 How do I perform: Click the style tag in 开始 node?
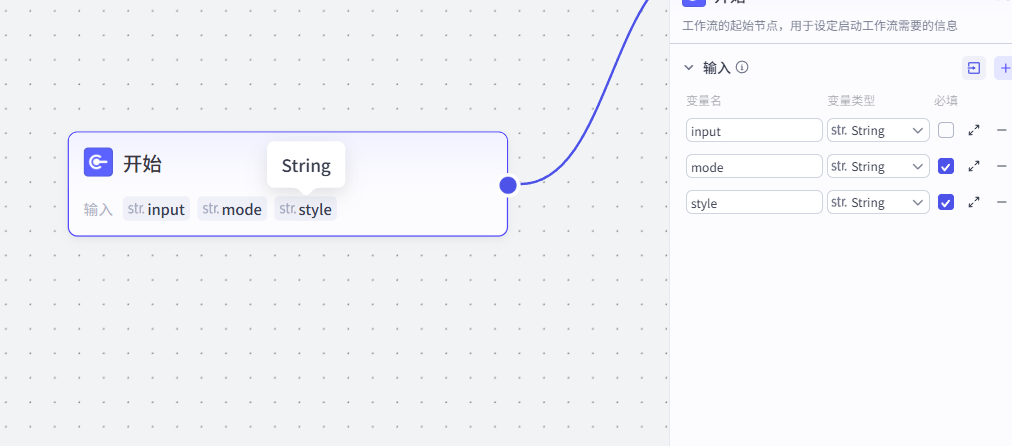coord(306,209)
